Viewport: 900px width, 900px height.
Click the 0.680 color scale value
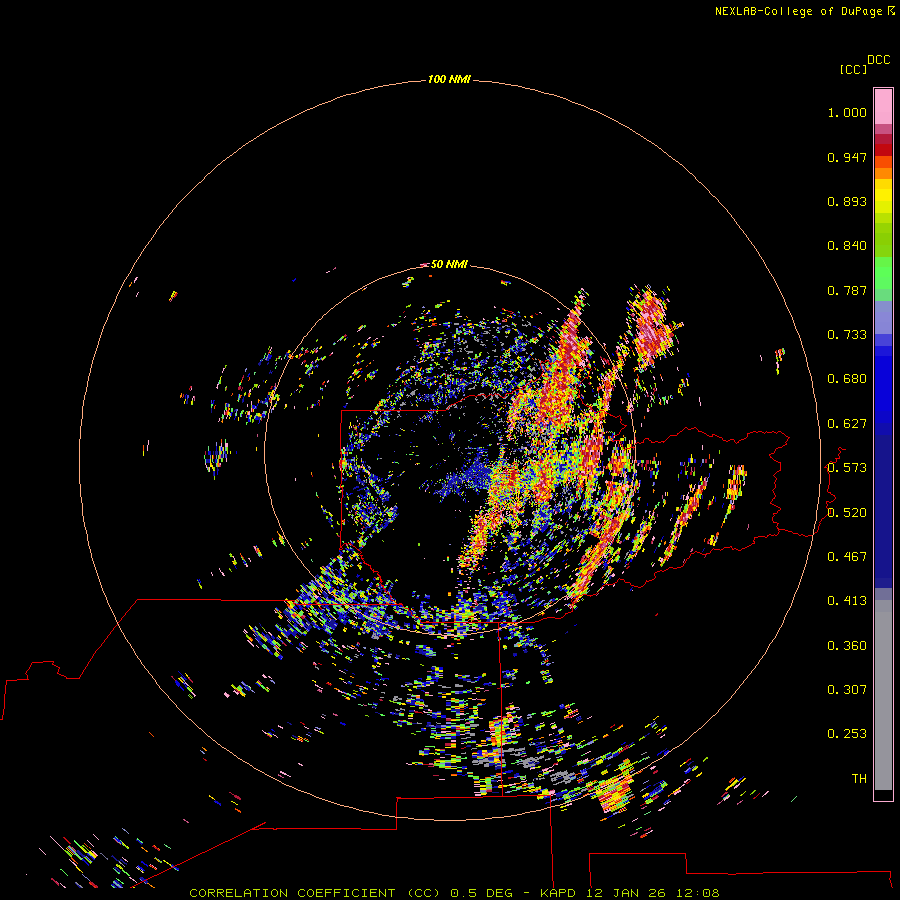pyautogui.click(x=847, y=379)
